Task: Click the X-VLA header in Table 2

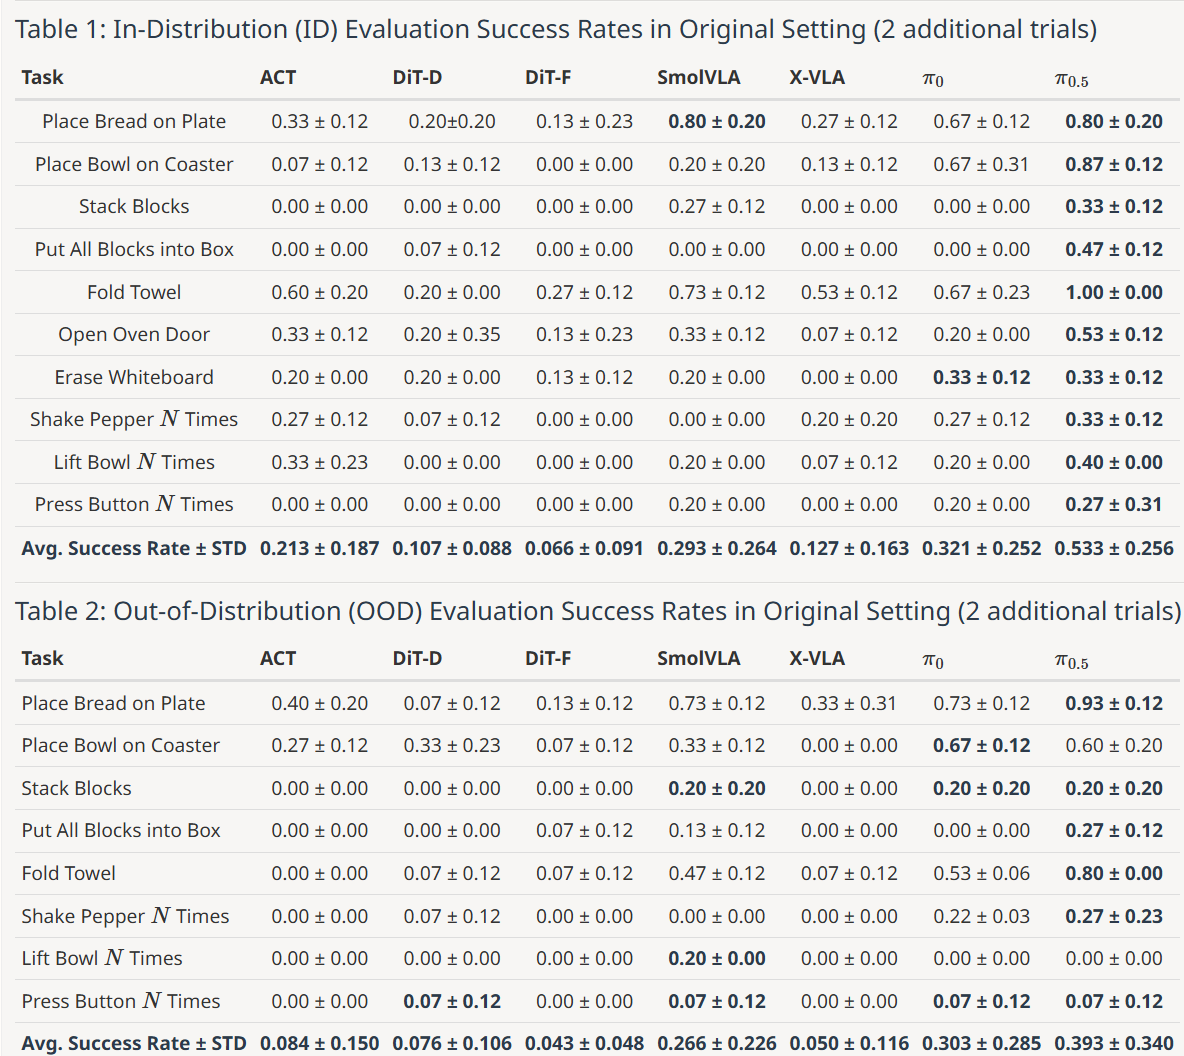Action: [817, 659]
